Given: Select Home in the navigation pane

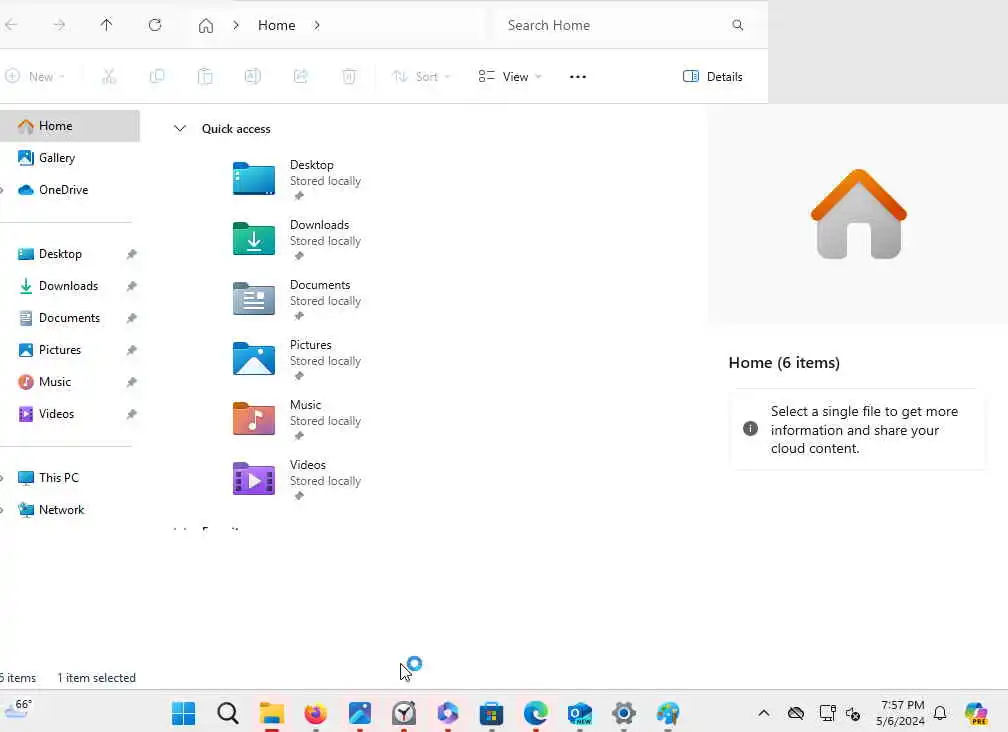Looking at the screenshot, I should (x=69, y=126).
